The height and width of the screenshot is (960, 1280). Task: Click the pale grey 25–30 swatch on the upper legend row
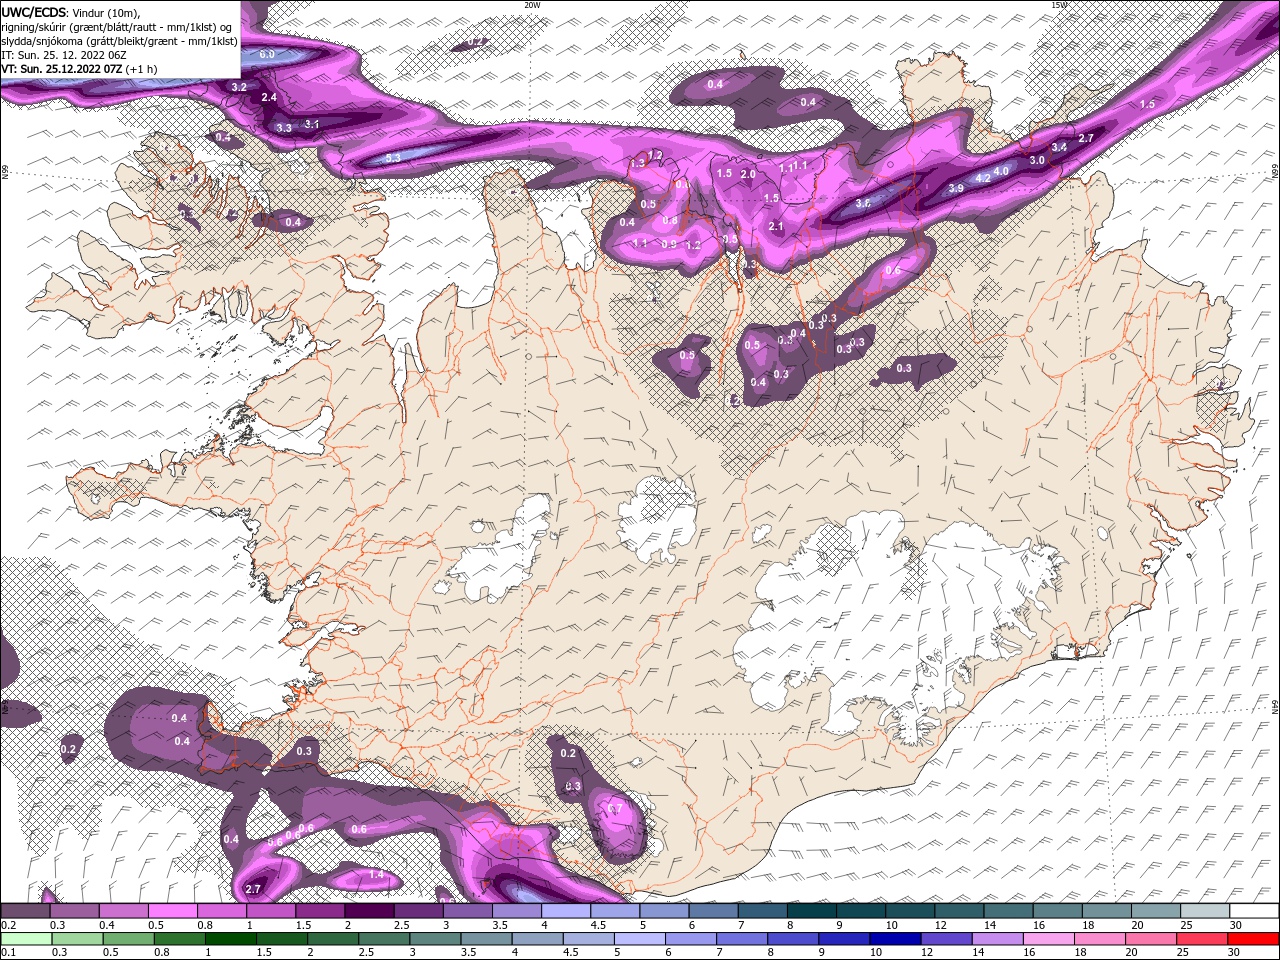click(x=1205, y=911)
